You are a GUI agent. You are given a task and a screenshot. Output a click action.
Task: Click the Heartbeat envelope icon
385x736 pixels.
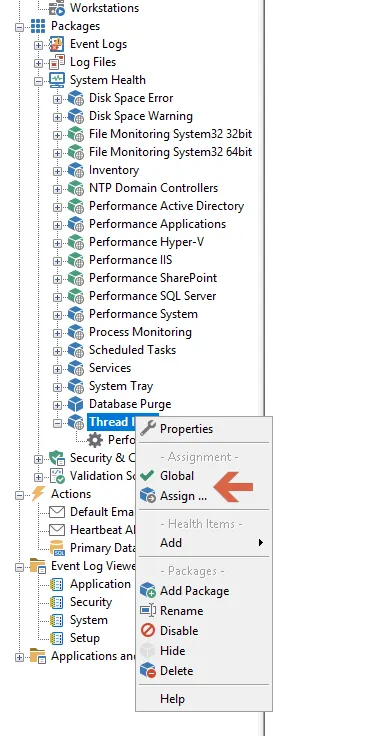[x=57, y=530]
